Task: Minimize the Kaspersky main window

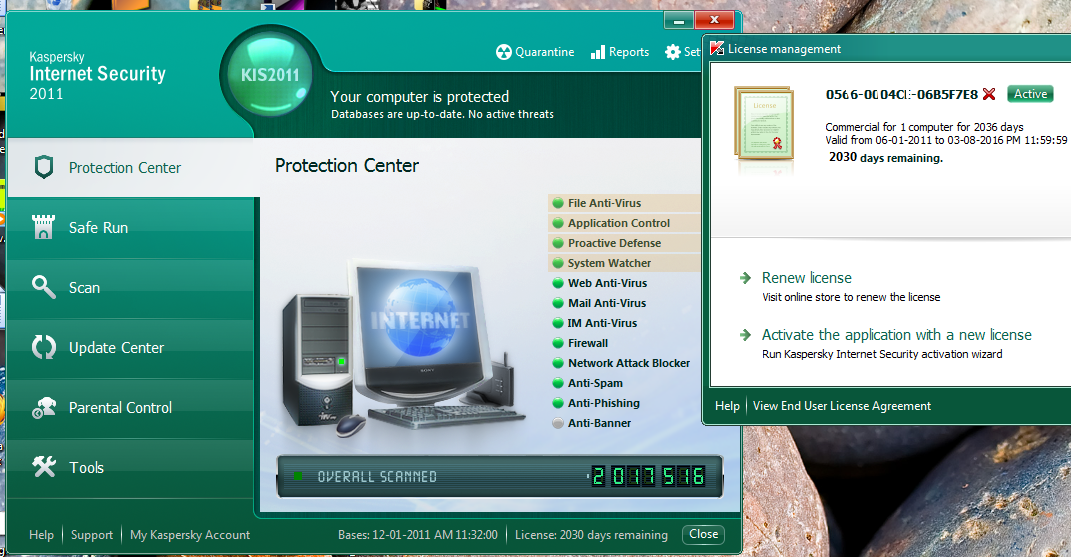Action: tap(678, 21)
